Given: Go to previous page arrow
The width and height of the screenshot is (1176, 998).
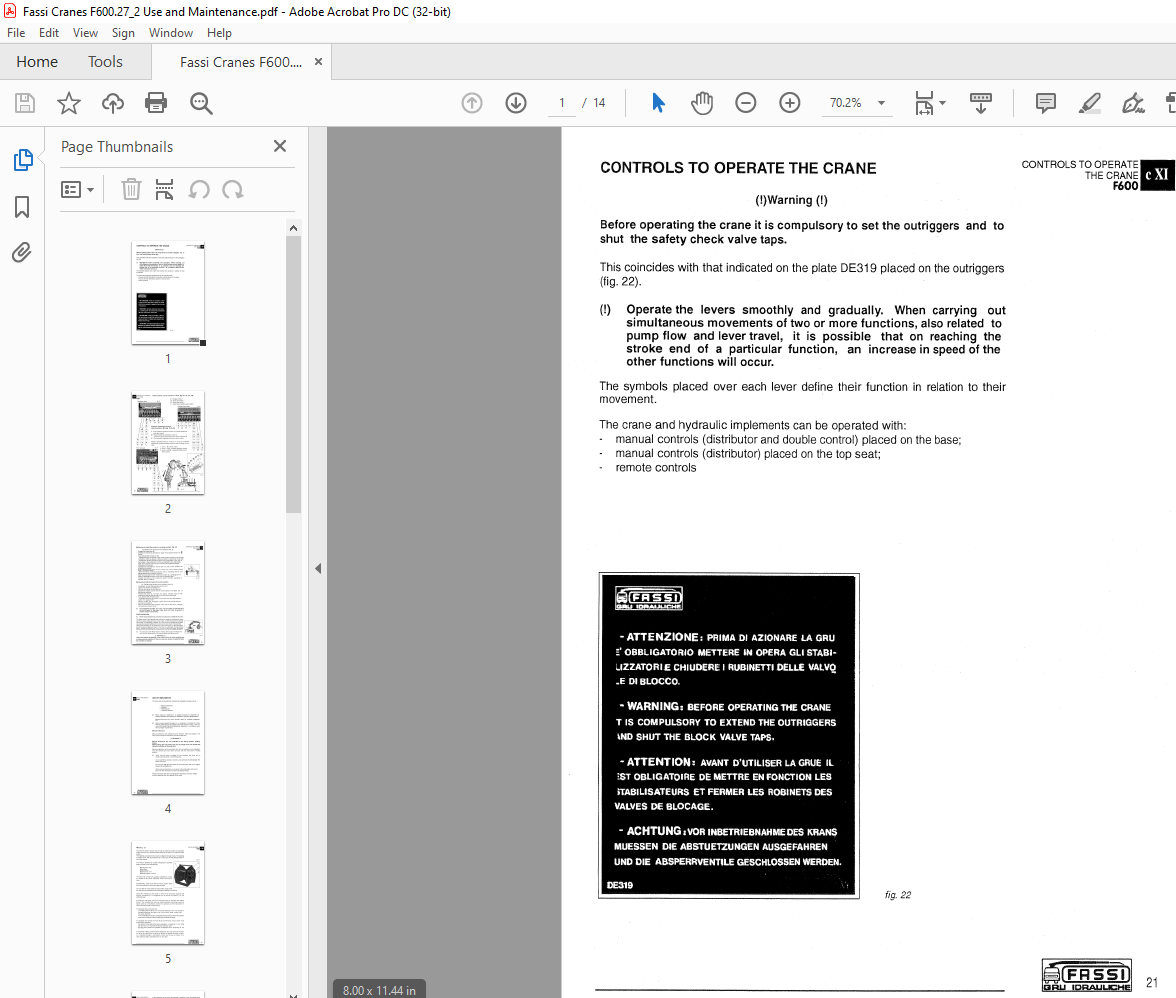Looking at the screenshot, I should (472, 103).
